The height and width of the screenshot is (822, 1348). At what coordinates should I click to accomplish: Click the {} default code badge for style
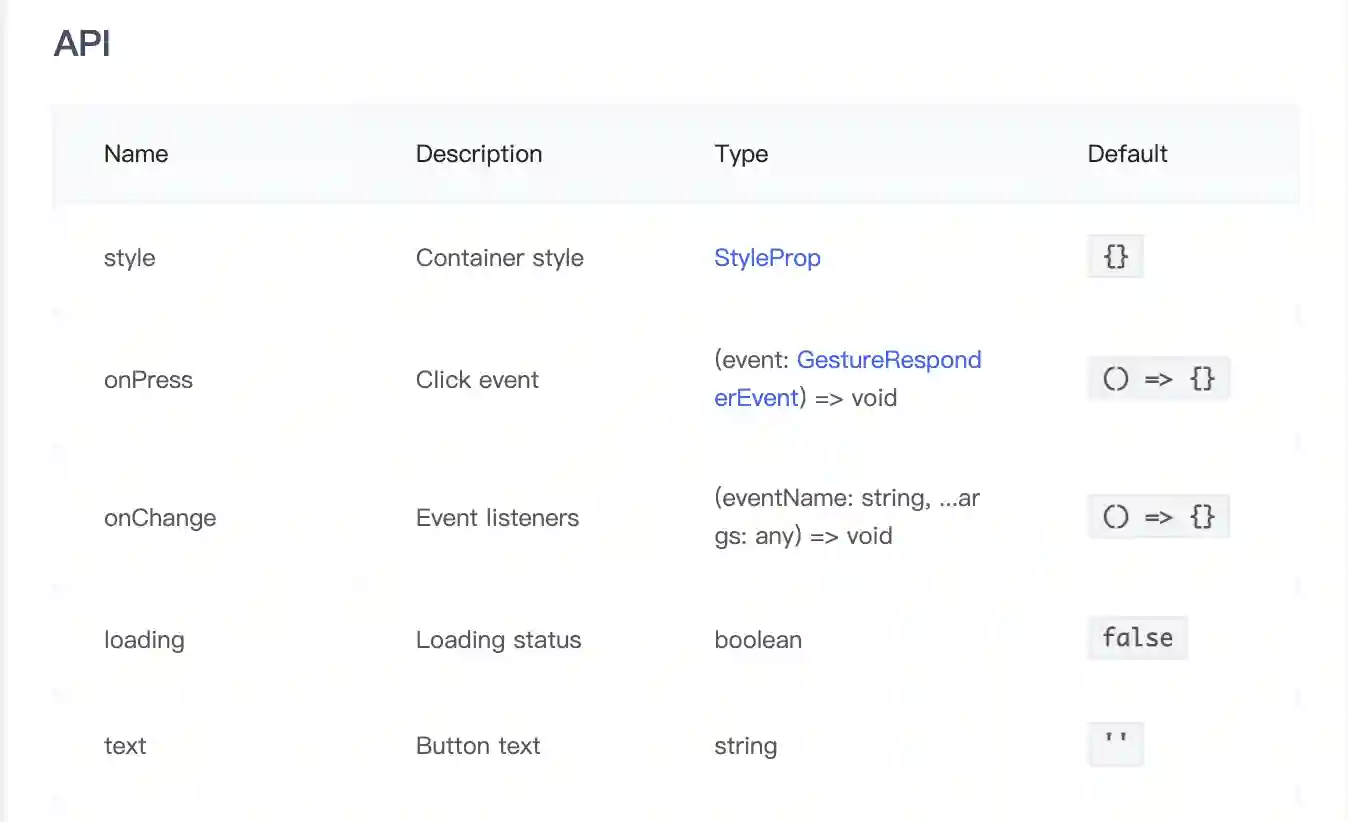click(1115, 257)
